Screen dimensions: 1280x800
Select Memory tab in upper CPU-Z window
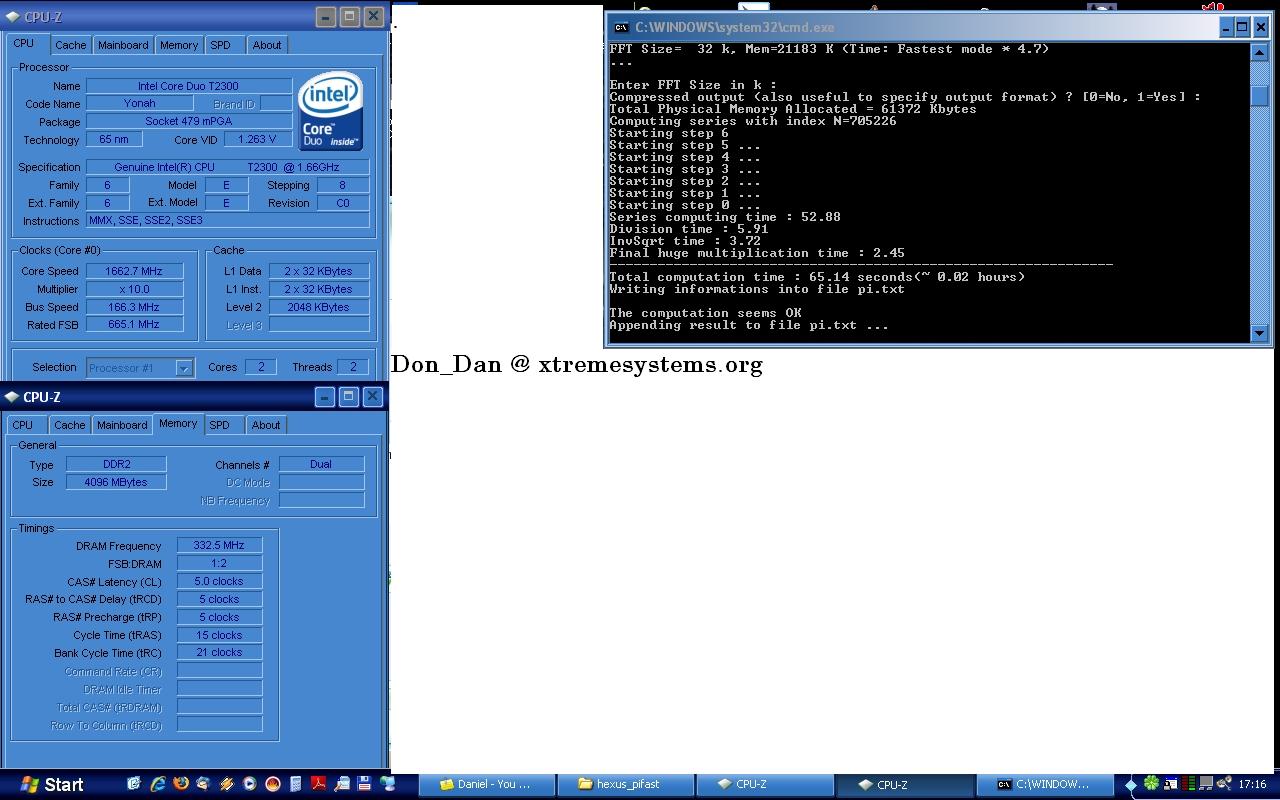point(179,45)
